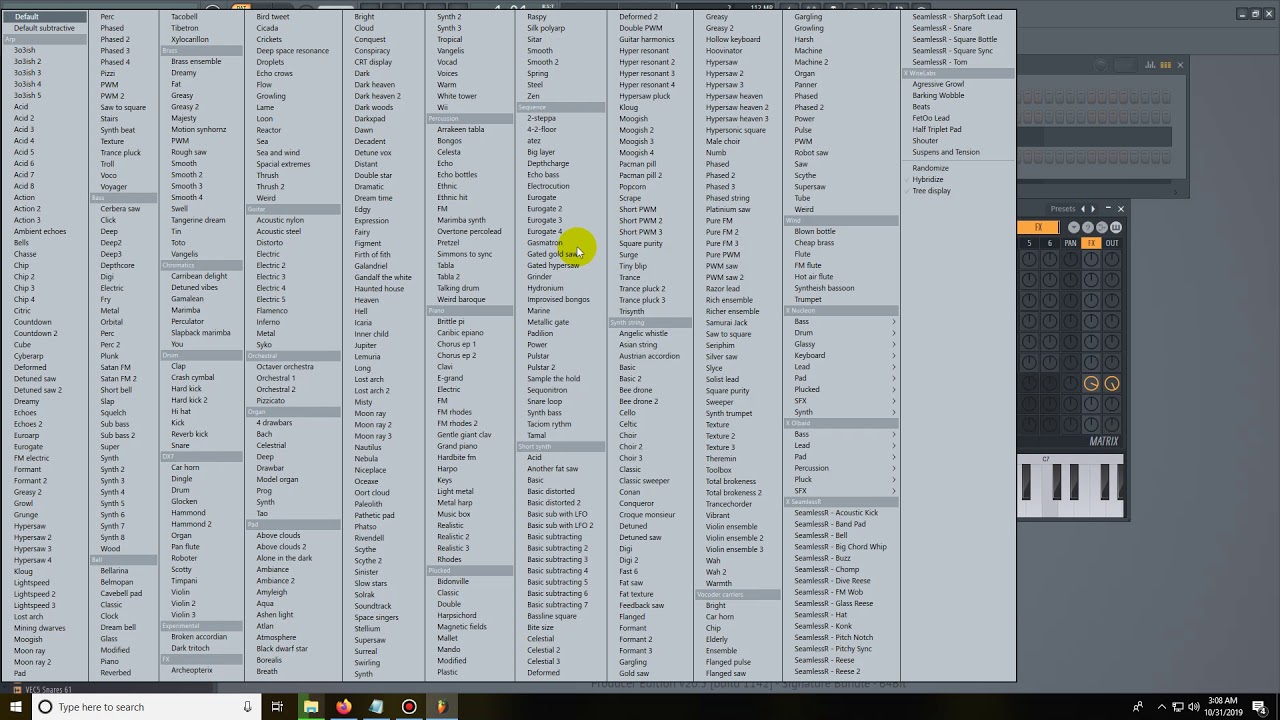Select next preset arrow next to Presets
Viewport: 1280px width, 720px height.
point(1093,209)
